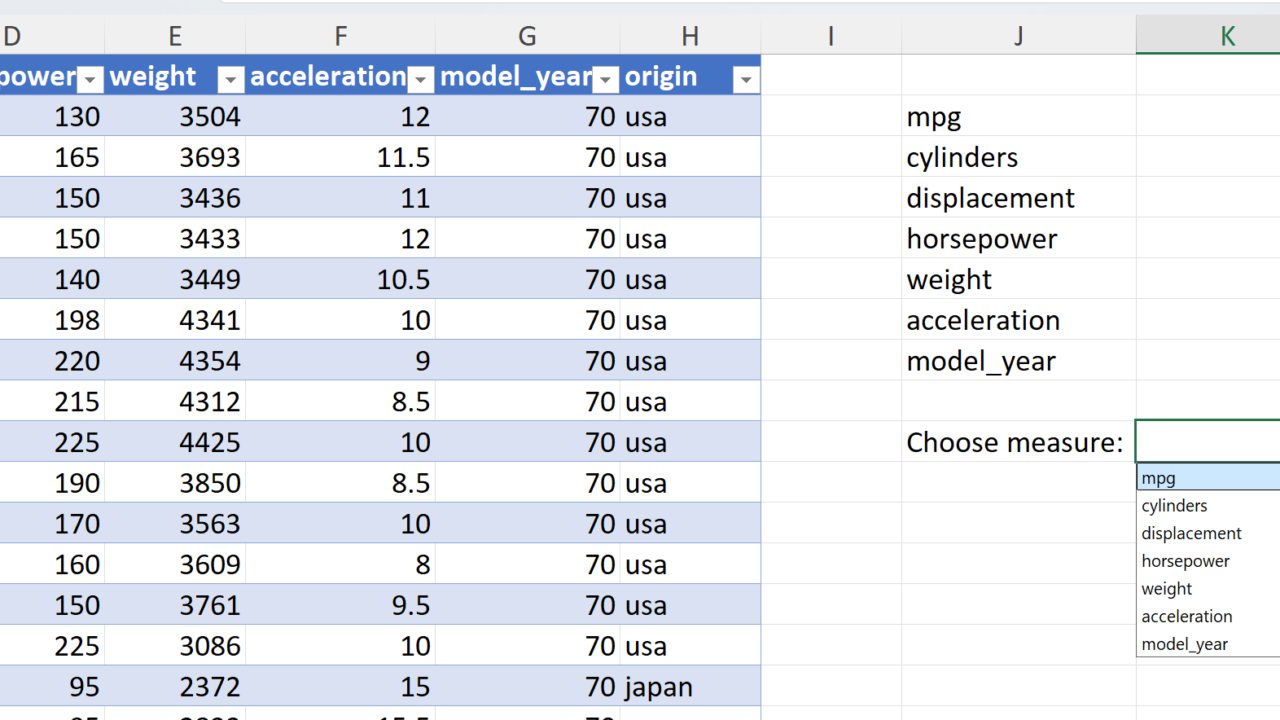
Task: Open the horsepower column filter dropdown
Action: point(90,79)
